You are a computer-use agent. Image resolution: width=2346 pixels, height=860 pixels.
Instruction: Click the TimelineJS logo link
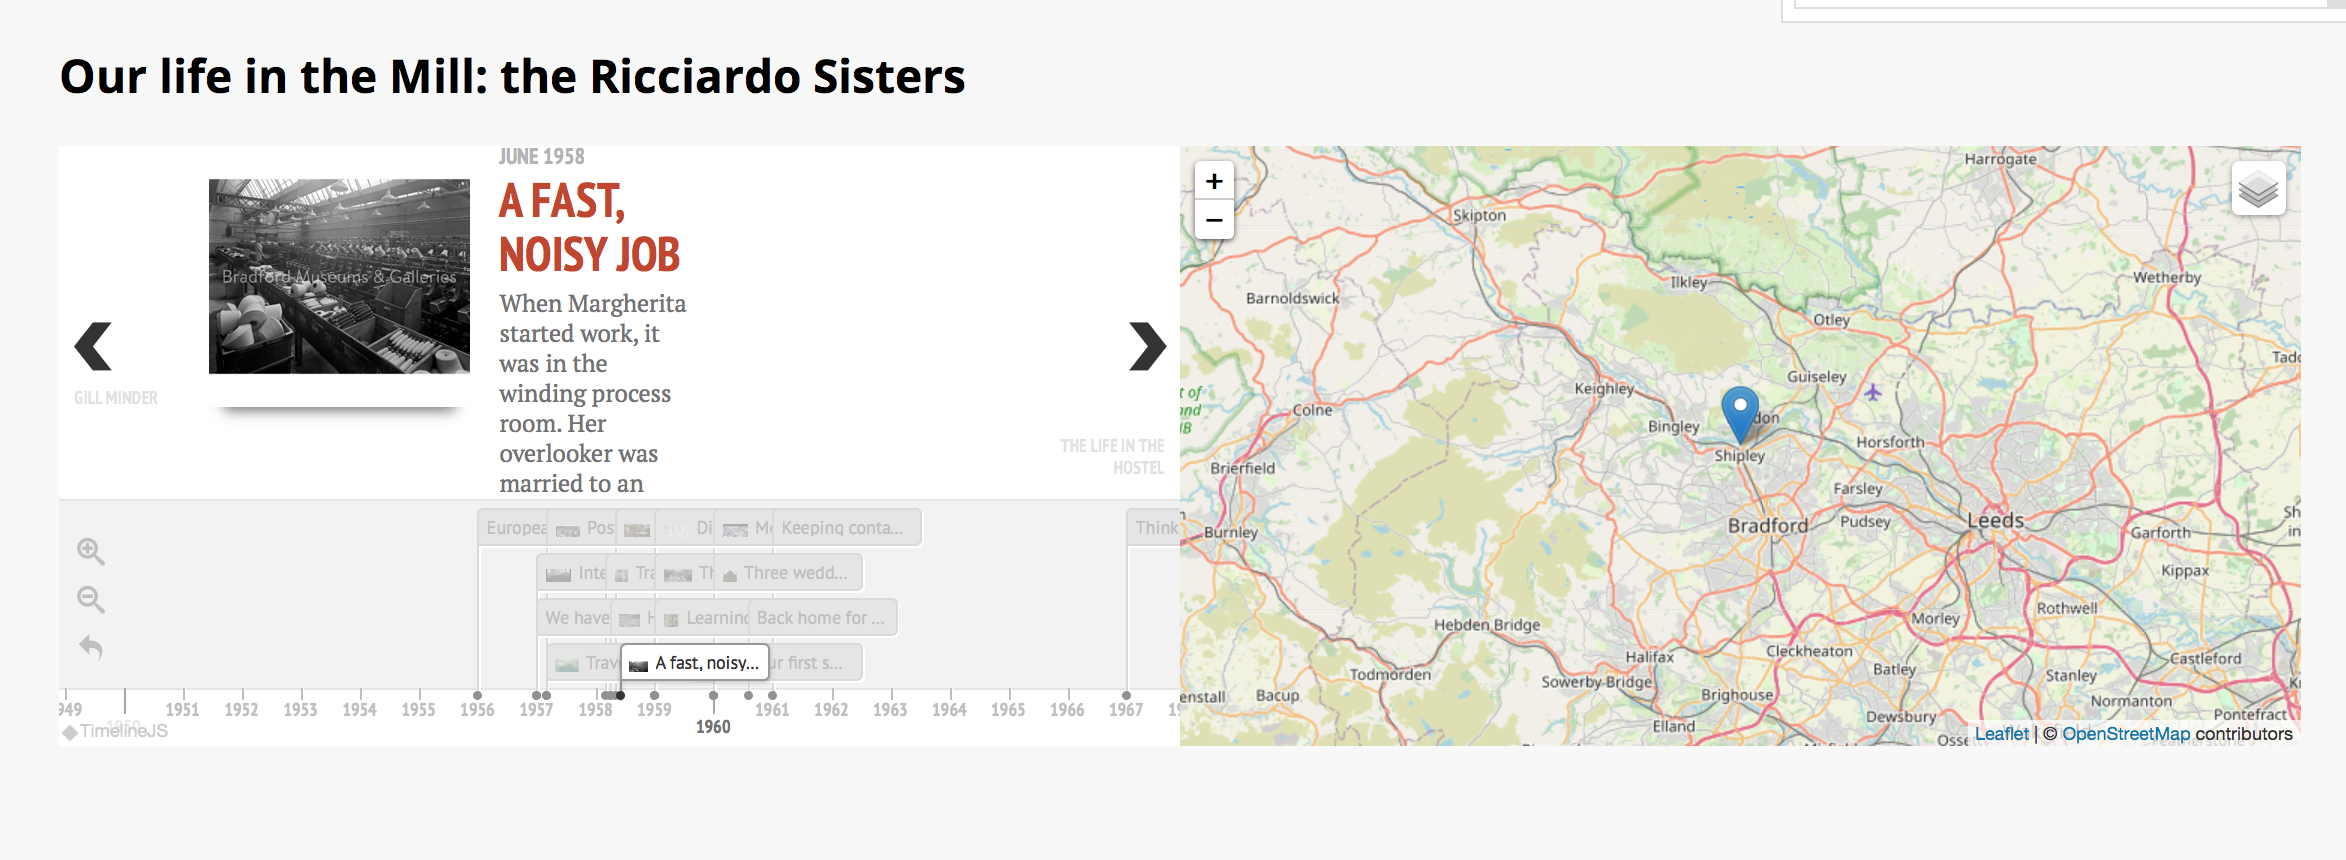coord(115,731)
